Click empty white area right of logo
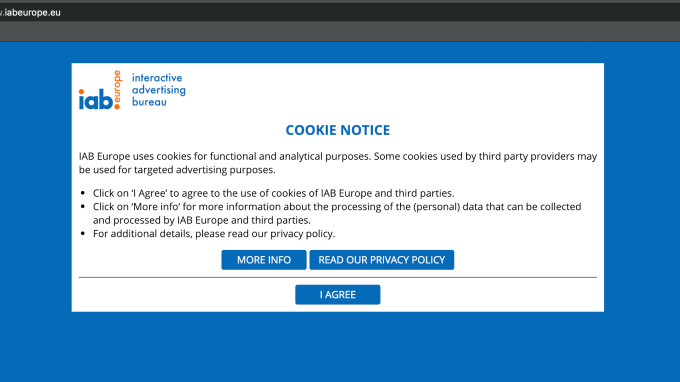680x382 pixels. tap(390, 90)
